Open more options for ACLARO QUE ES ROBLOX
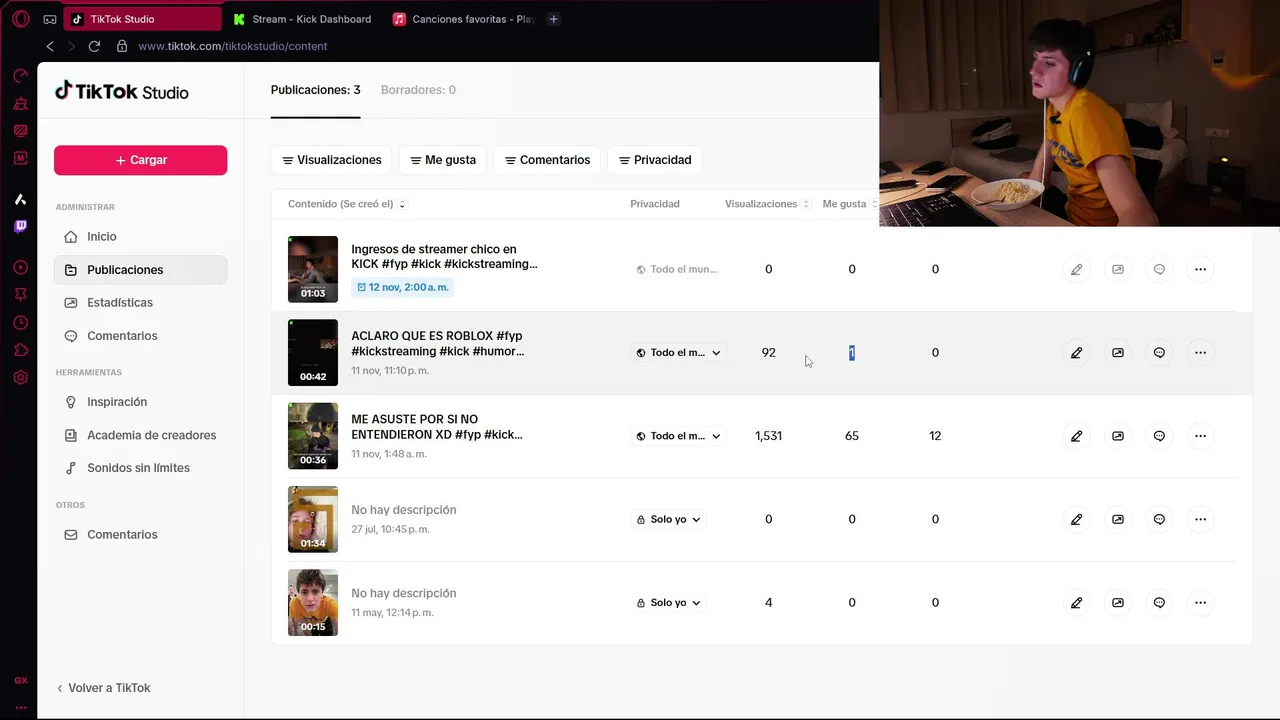This screenshot has height=720, width=1280. pos(1201,352)
